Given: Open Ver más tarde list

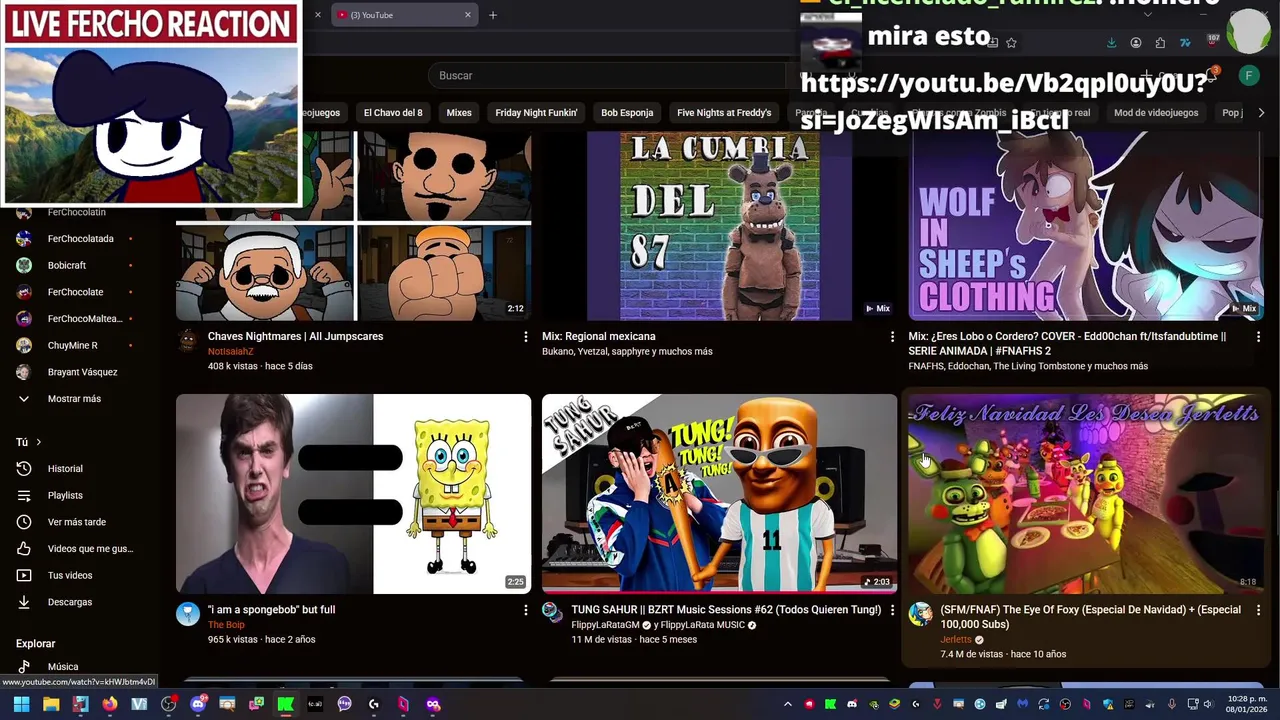Looking at the screenshot, I should [76, 522].
